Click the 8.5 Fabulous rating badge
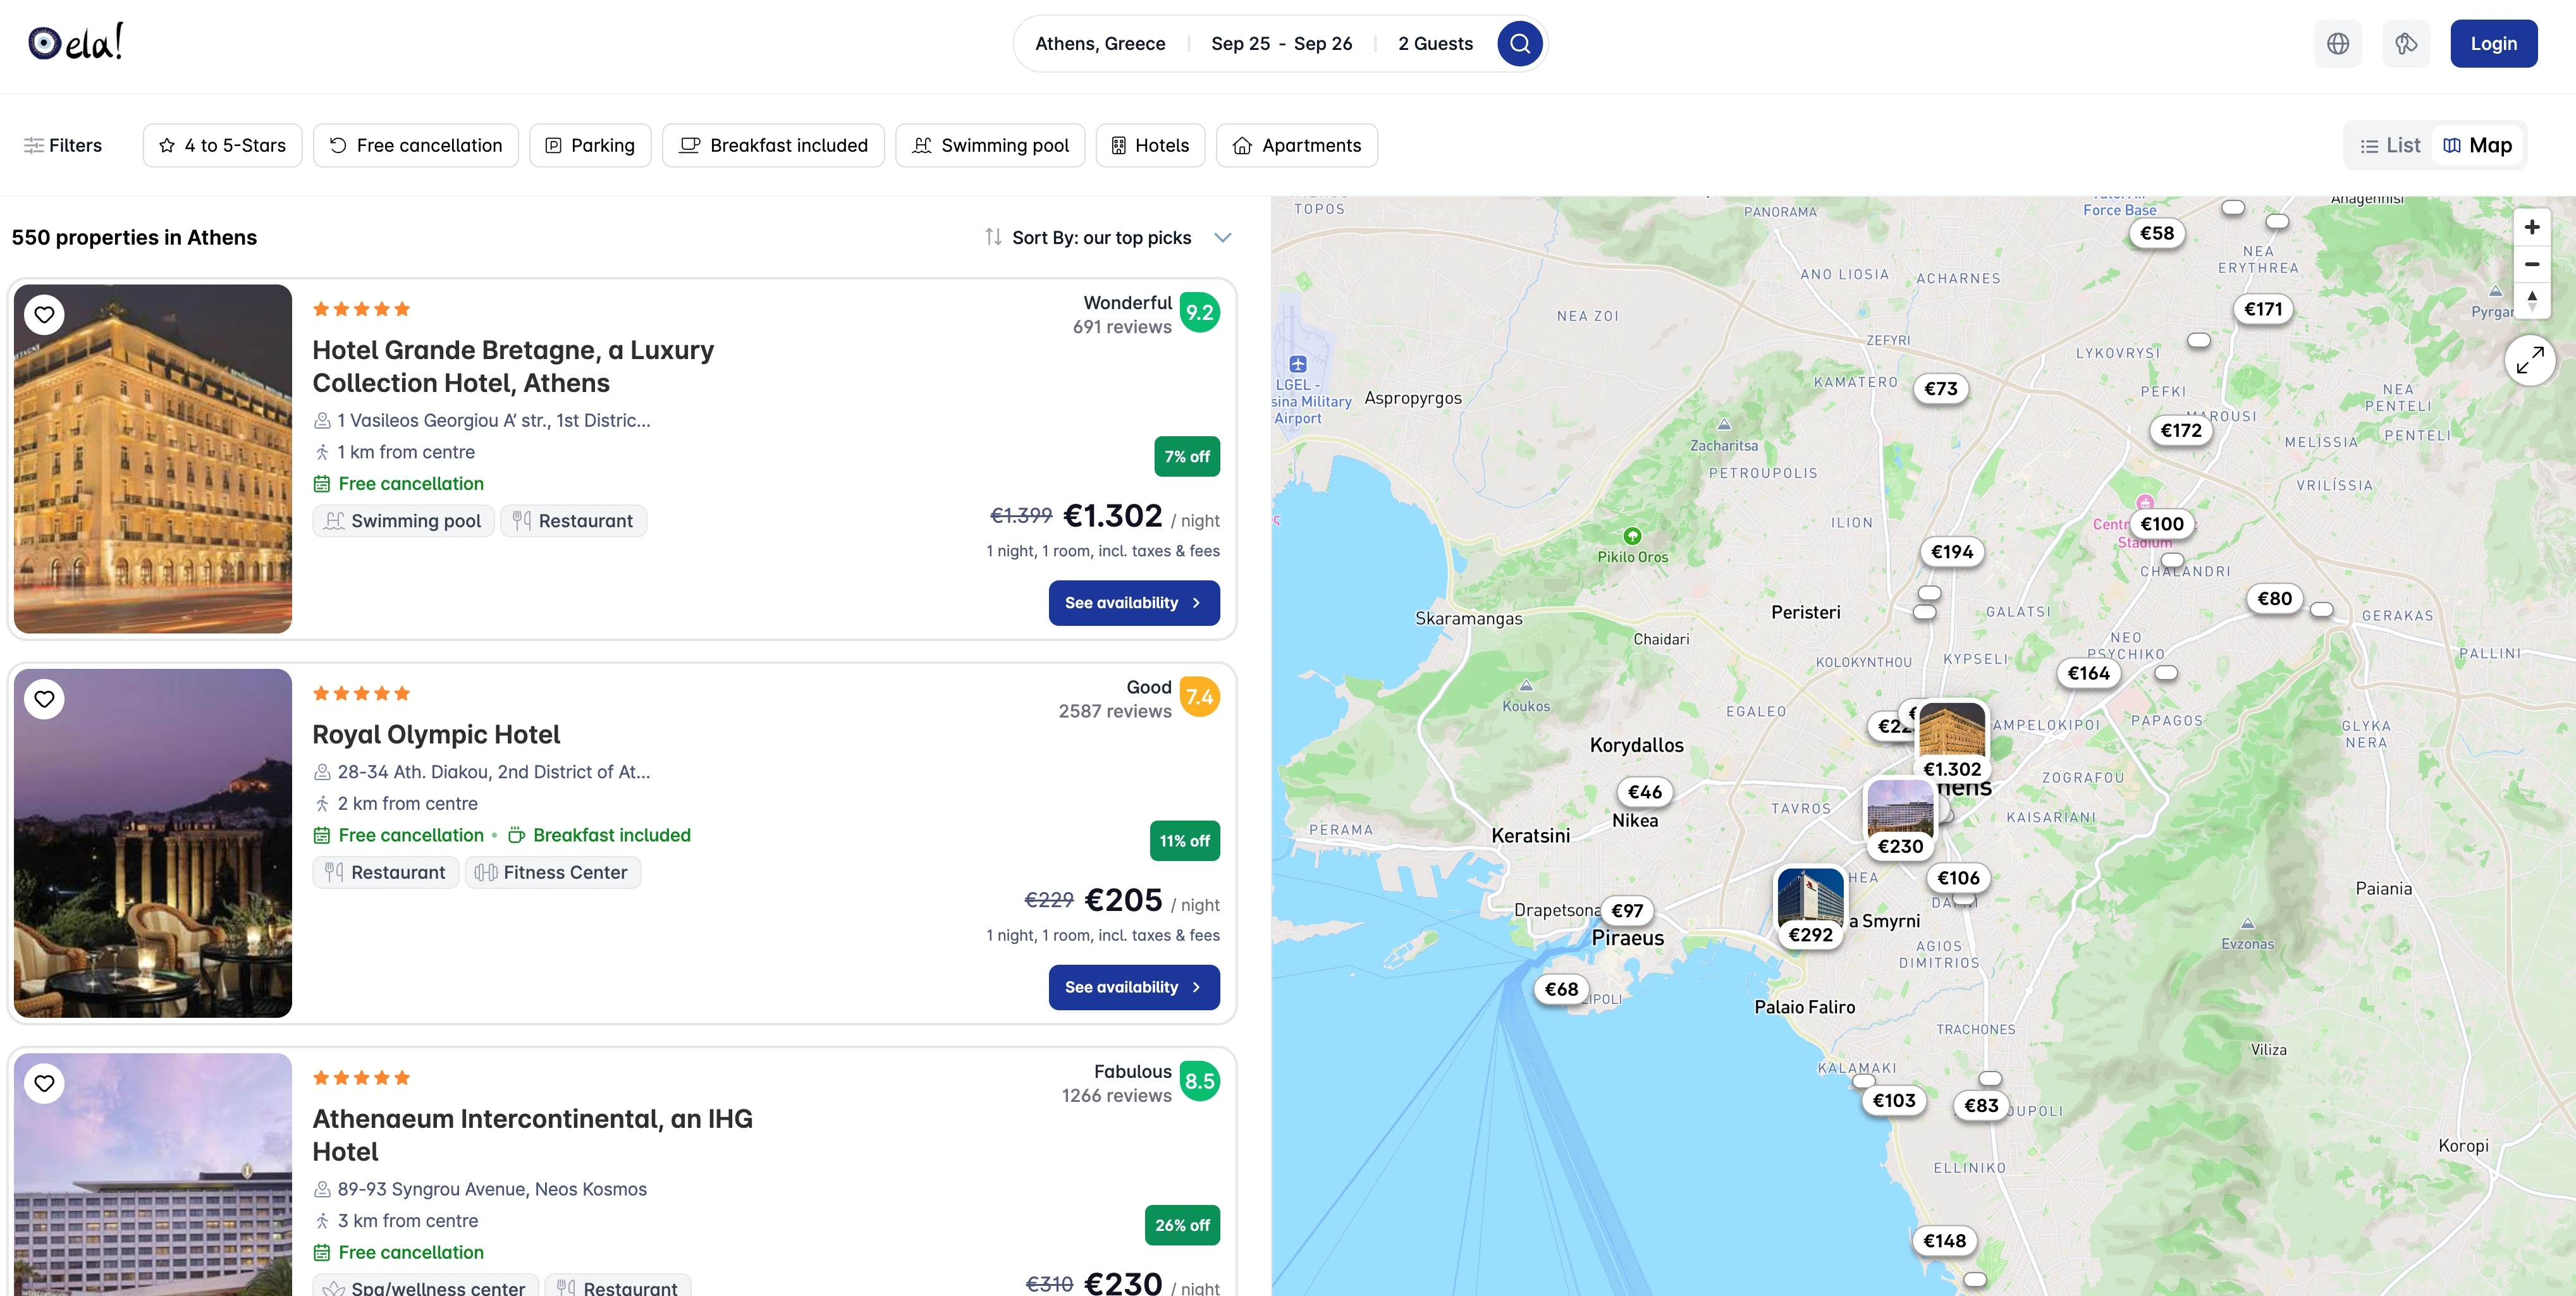The width and height of the screenshot is (2576, 1296). click(x=1199, y=1081)
